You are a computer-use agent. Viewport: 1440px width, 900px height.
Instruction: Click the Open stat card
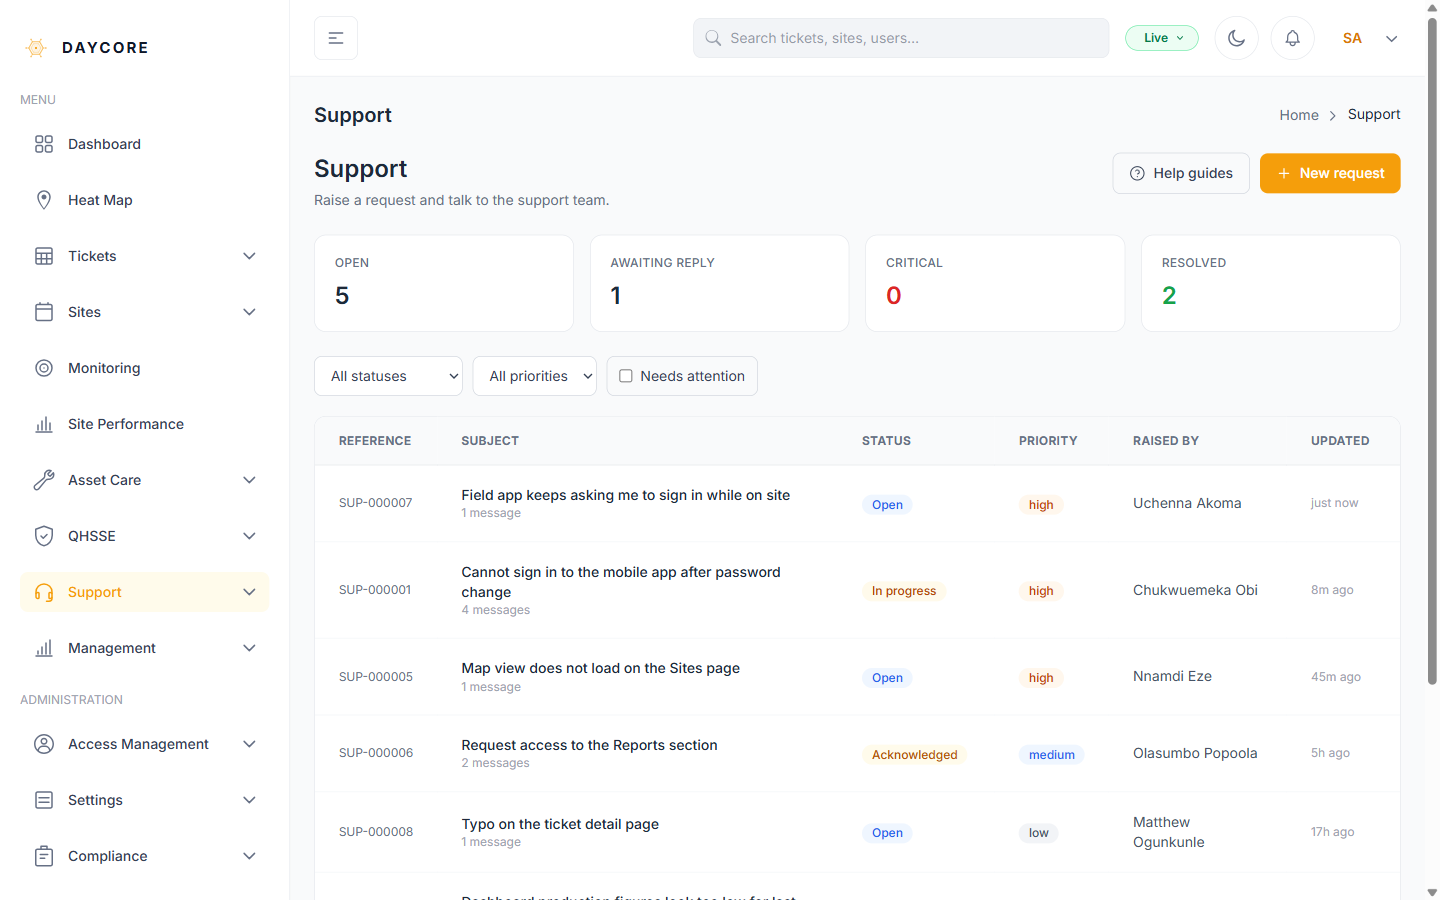(444, 283)
